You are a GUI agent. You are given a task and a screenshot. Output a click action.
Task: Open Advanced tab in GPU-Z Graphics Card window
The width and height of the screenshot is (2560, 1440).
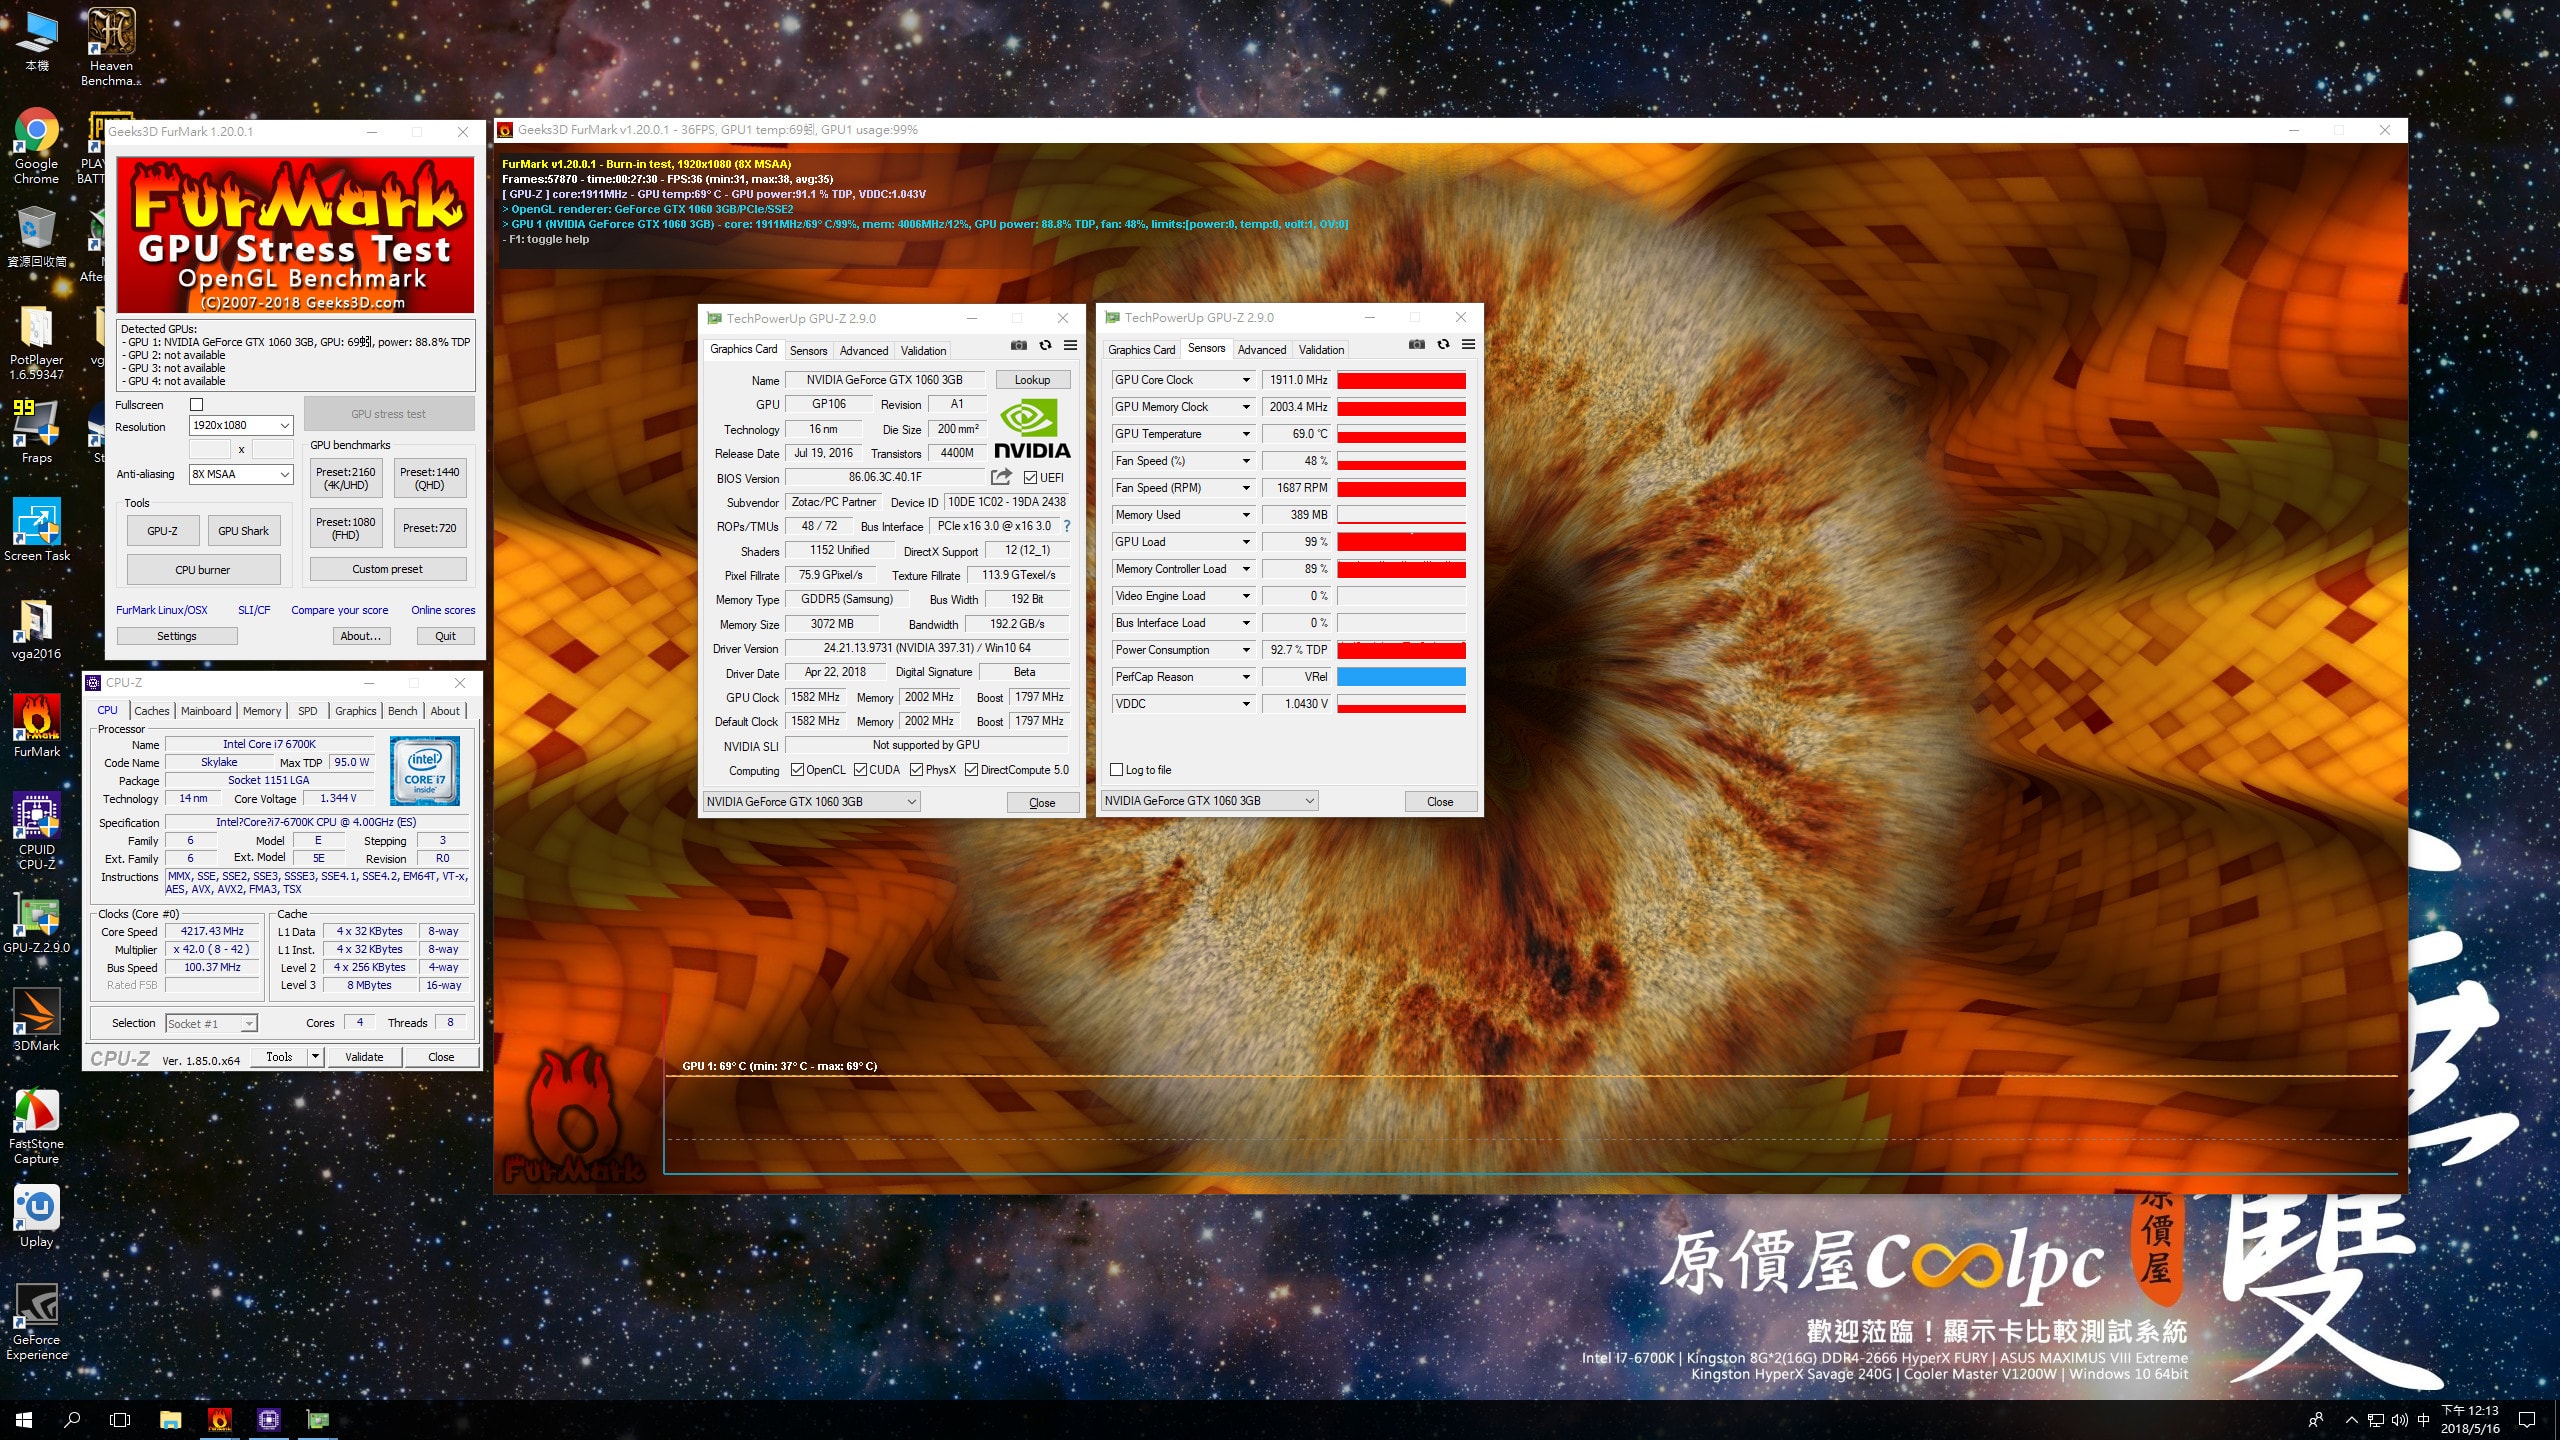[x=864, y=351]
